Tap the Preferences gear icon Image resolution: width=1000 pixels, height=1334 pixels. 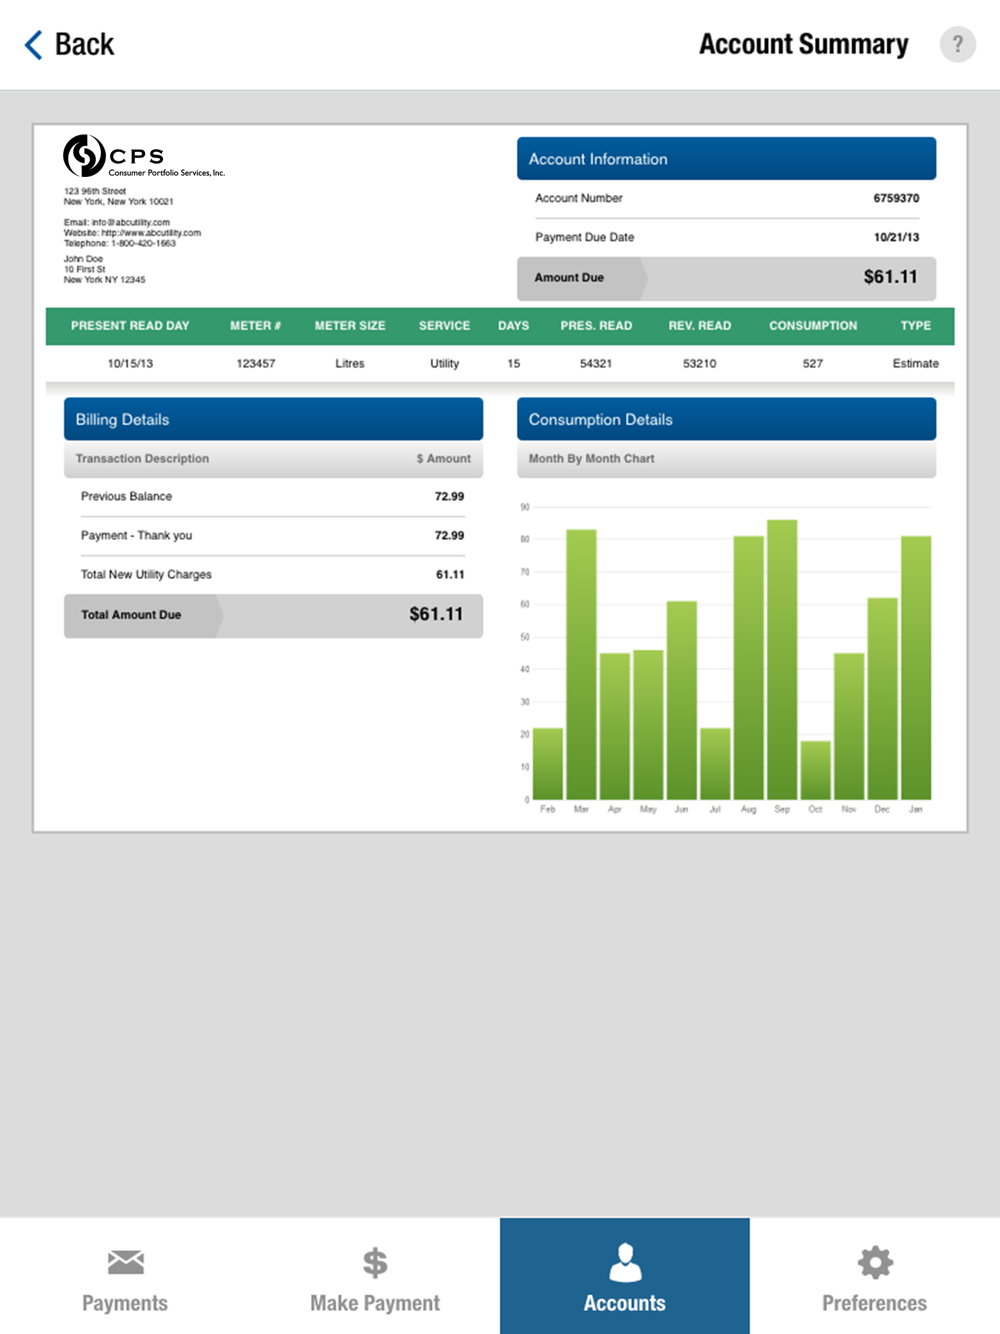pos(875,1262)
